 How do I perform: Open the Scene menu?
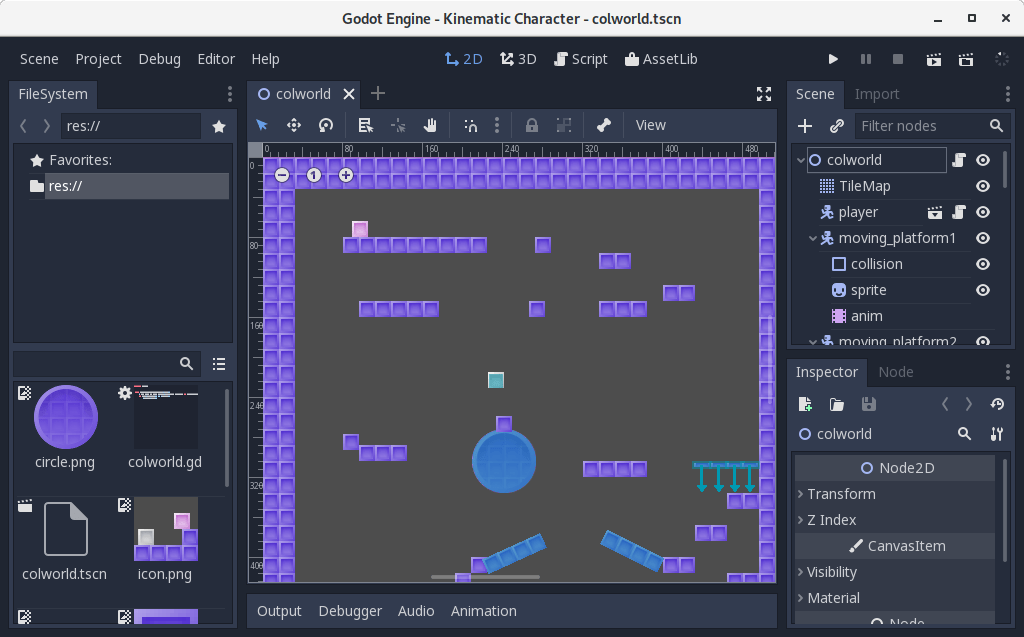[x=39, y=59]
